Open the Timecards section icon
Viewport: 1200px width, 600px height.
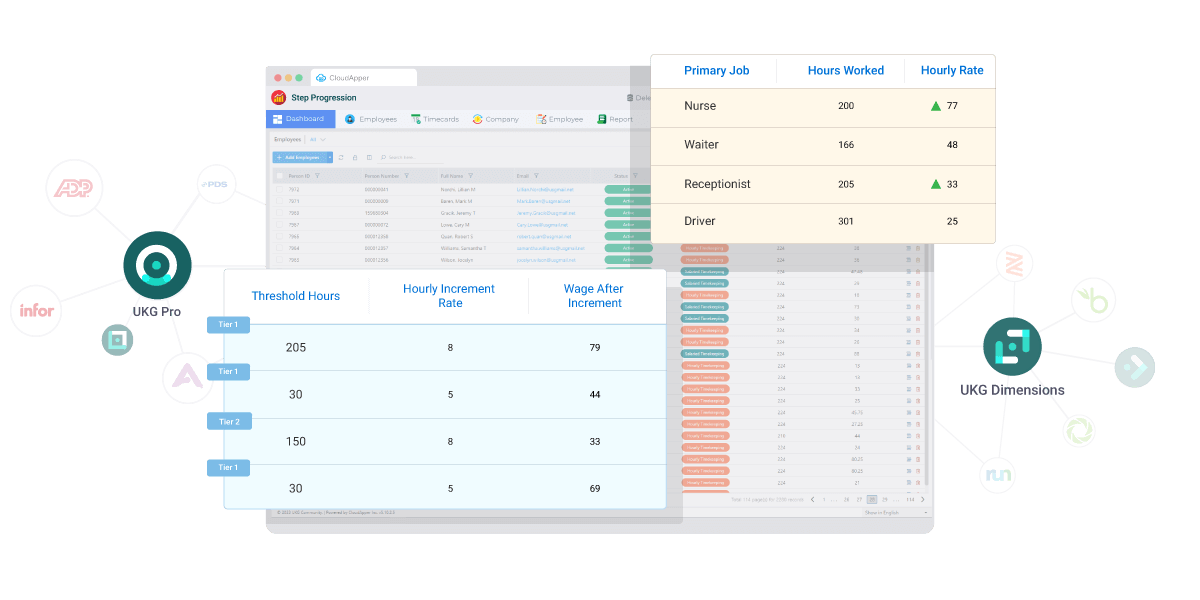417,119
